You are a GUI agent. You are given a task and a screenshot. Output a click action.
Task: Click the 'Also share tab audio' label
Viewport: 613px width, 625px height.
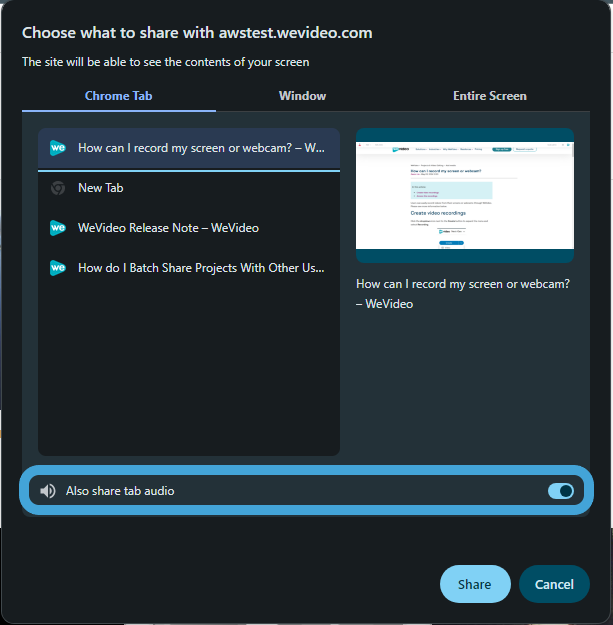[120, 491]
